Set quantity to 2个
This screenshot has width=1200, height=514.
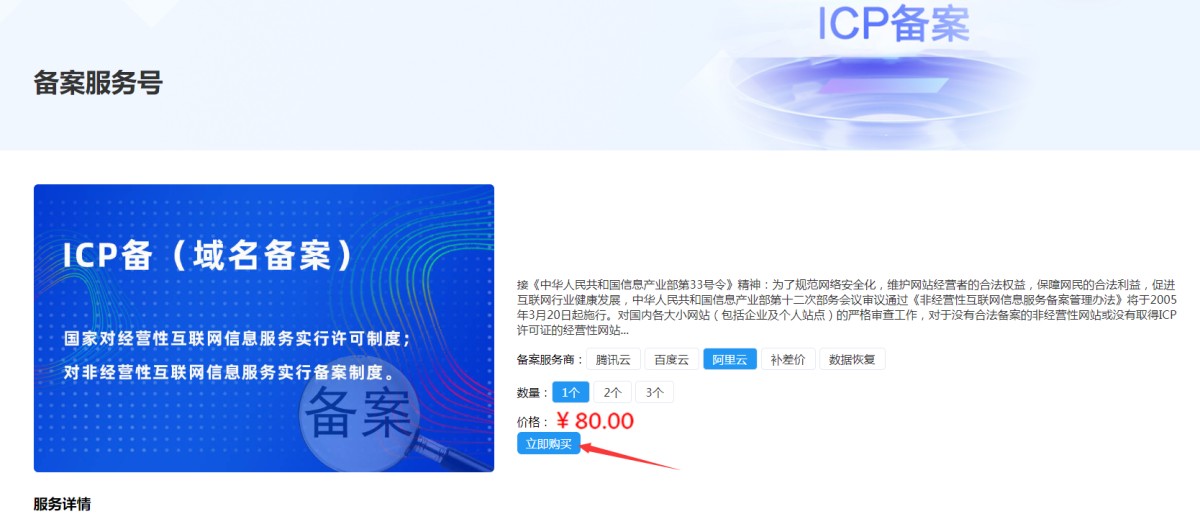613,392
